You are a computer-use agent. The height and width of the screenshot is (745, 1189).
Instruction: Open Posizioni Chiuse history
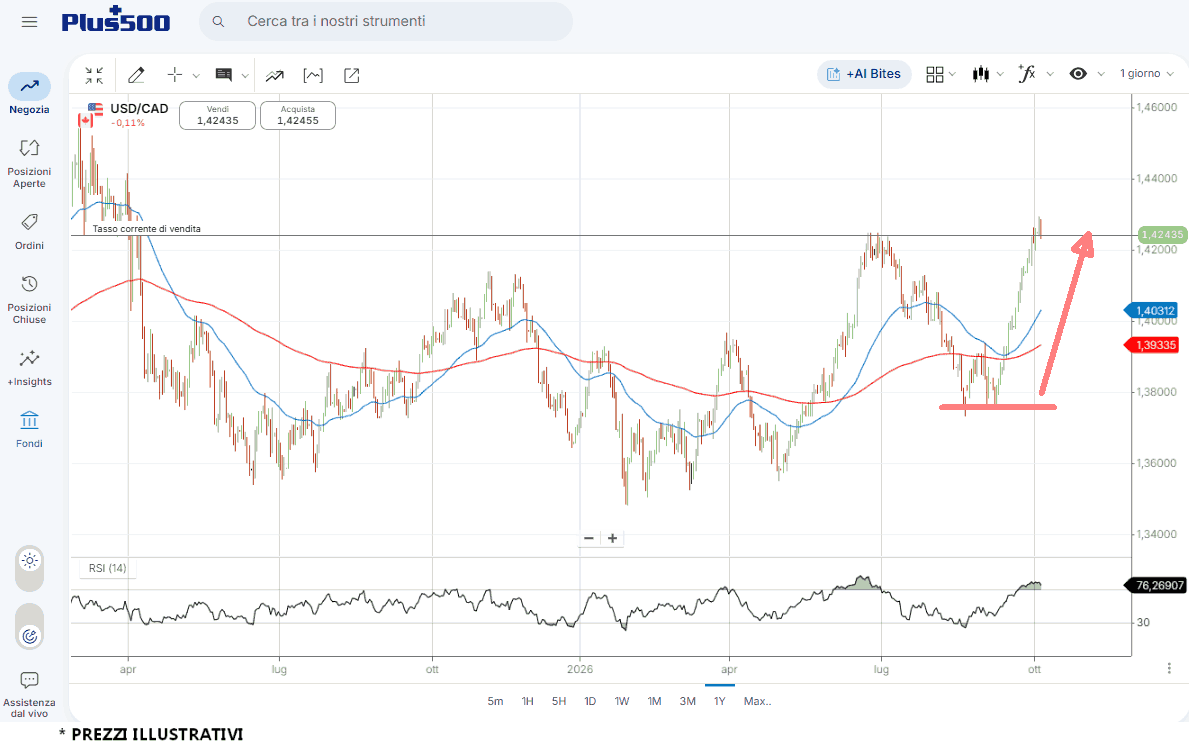click(x=30, y=300)
